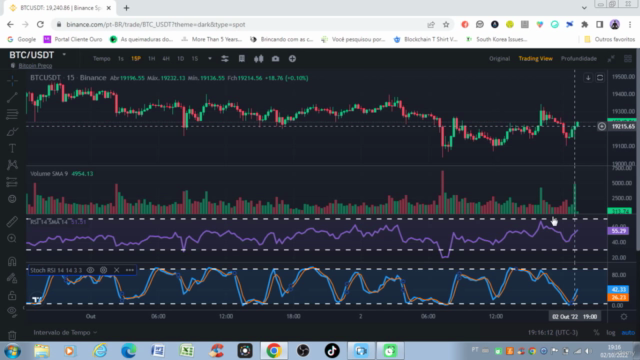Change the candlestick chart type

click(258, 59)
